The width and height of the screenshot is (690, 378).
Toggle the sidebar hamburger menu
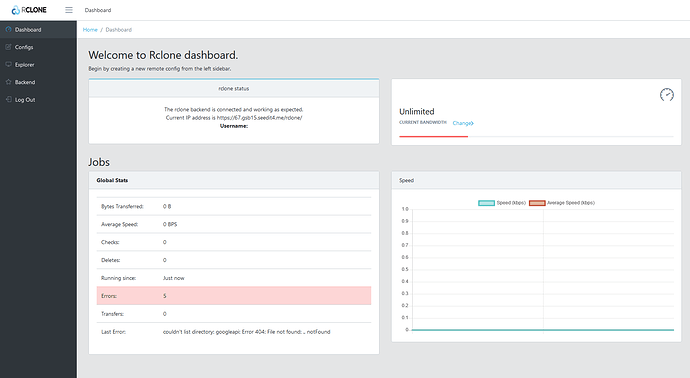coord(69,10)
